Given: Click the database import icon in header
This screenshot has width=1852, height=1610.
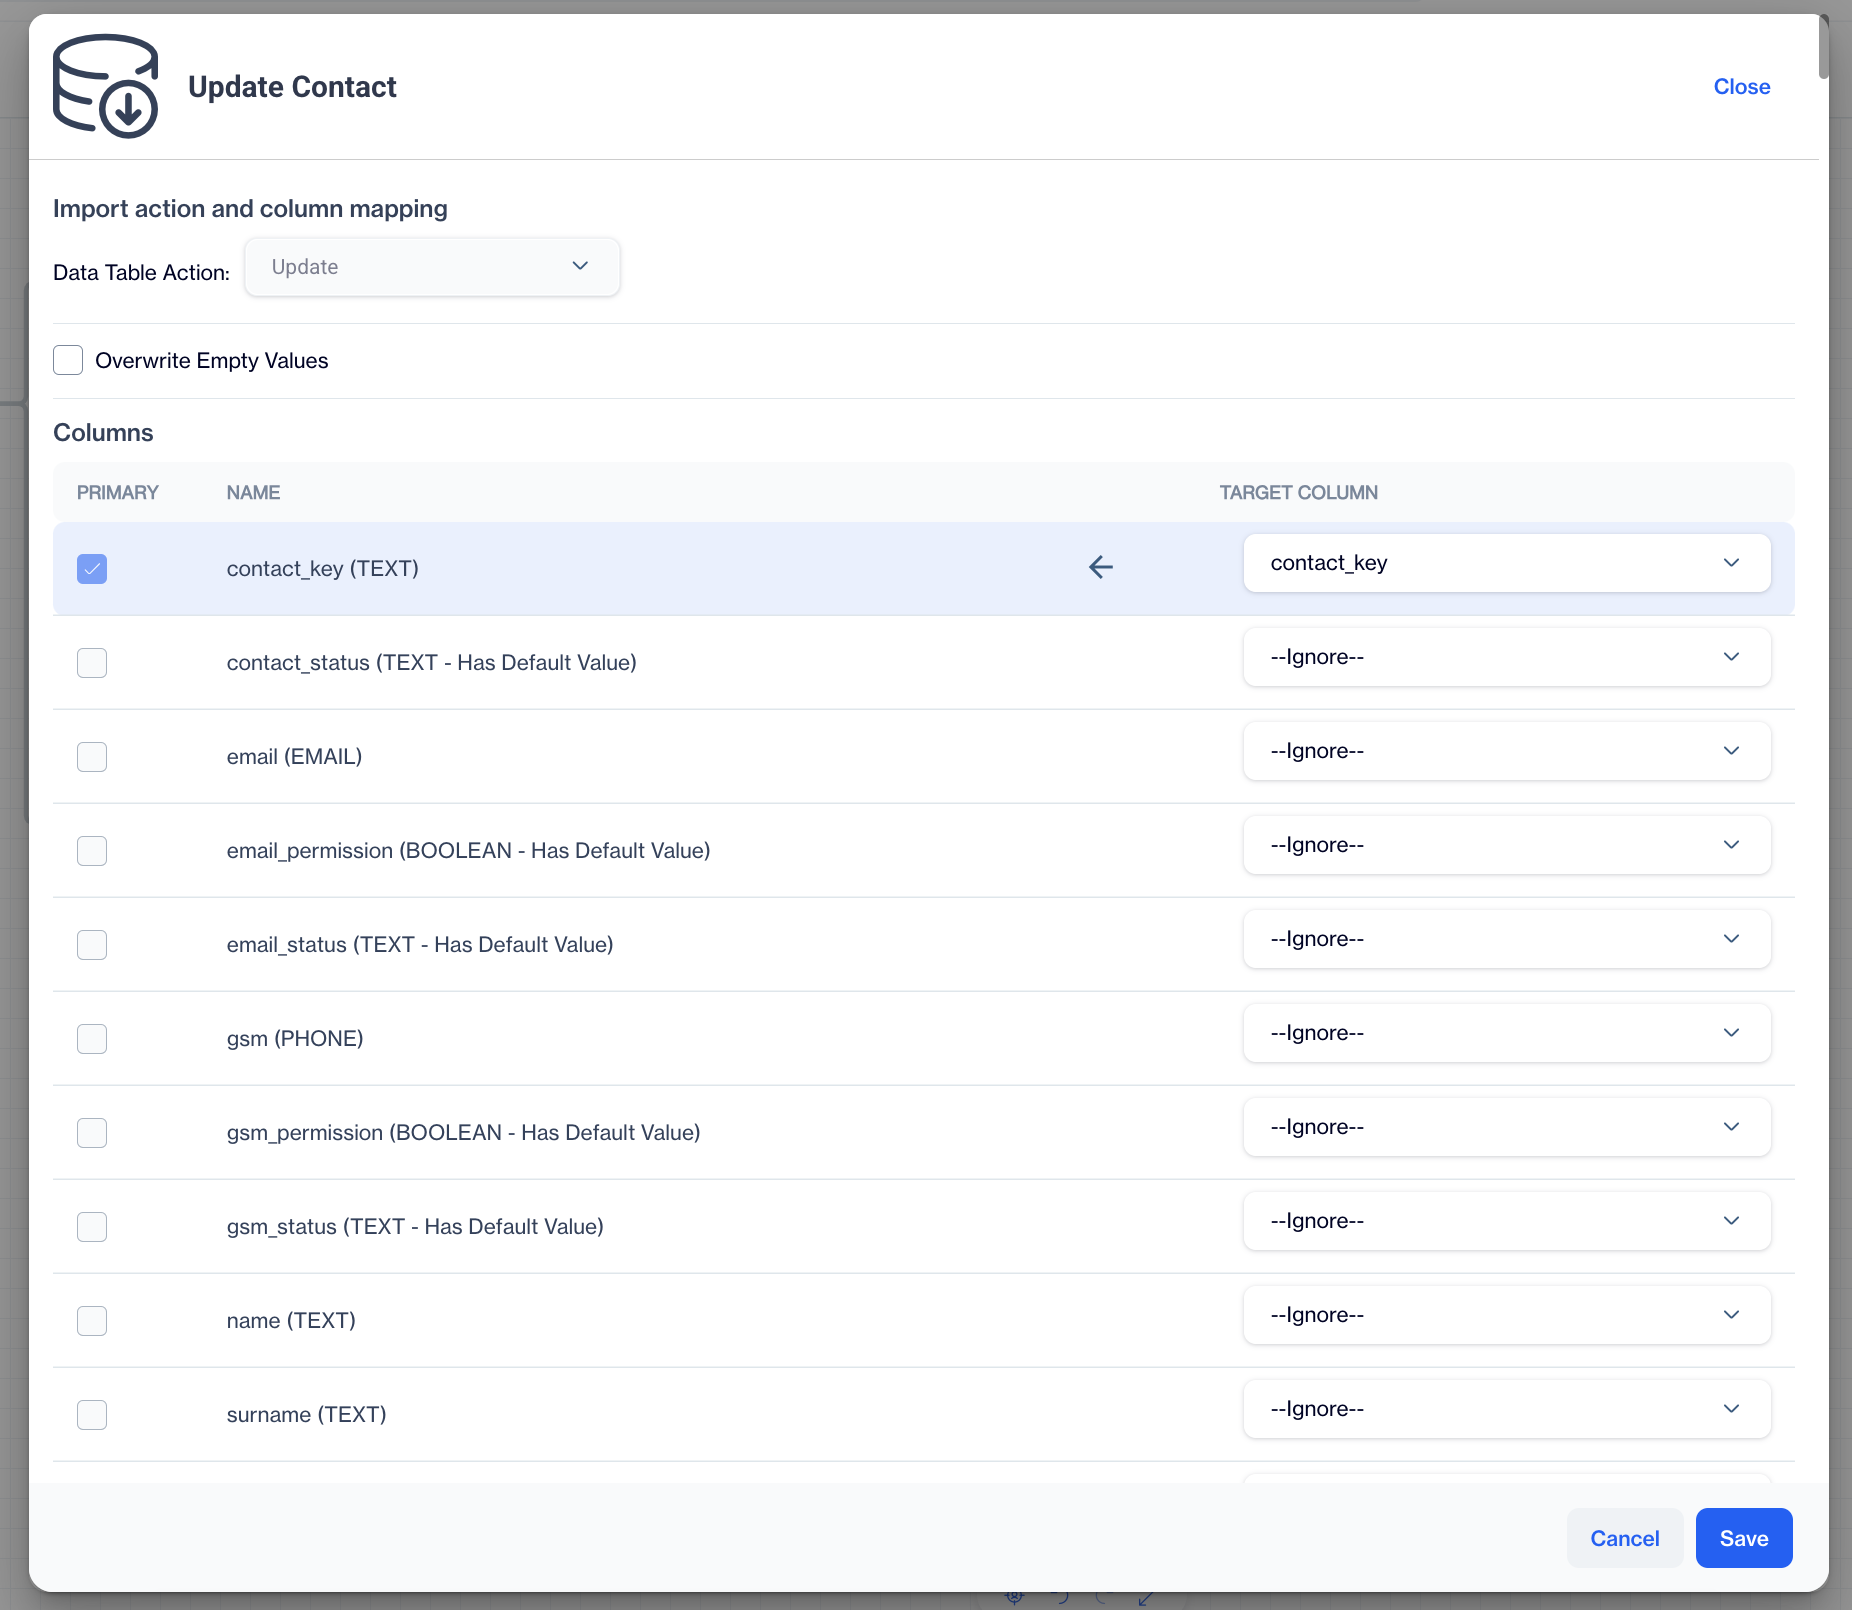Looking at the screenshot, I should pyautogui.click(x=105, y=87).
